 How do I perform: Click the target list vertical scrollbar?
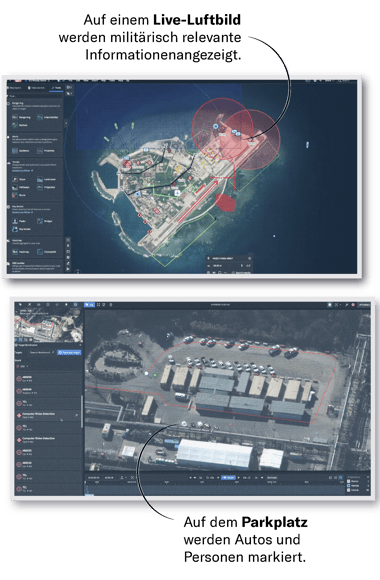pyautogui.click(x=82, y=411)
